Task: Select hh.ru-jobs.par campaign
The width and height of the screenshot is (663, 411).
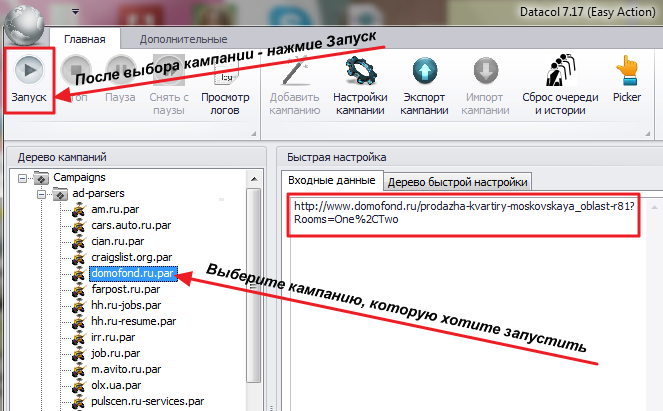Action: (x=126, y=306)
